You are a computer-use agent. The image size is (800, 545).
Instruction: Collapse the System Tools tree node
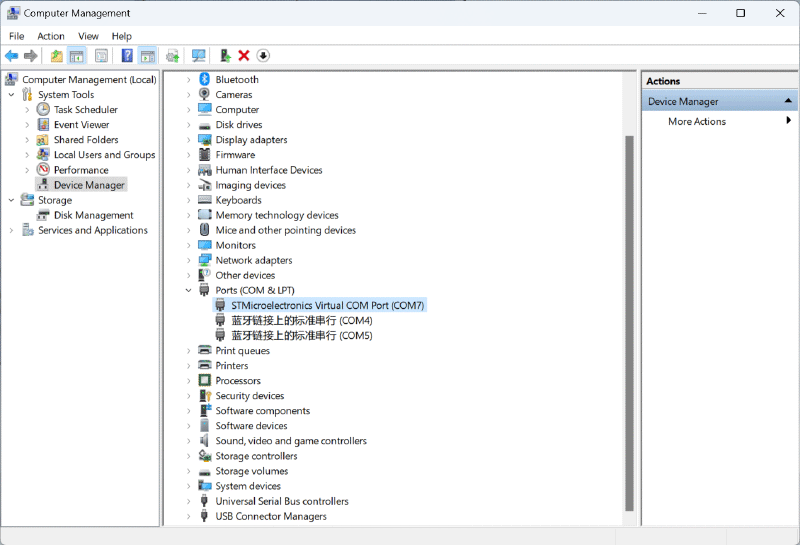pos(12,95)
